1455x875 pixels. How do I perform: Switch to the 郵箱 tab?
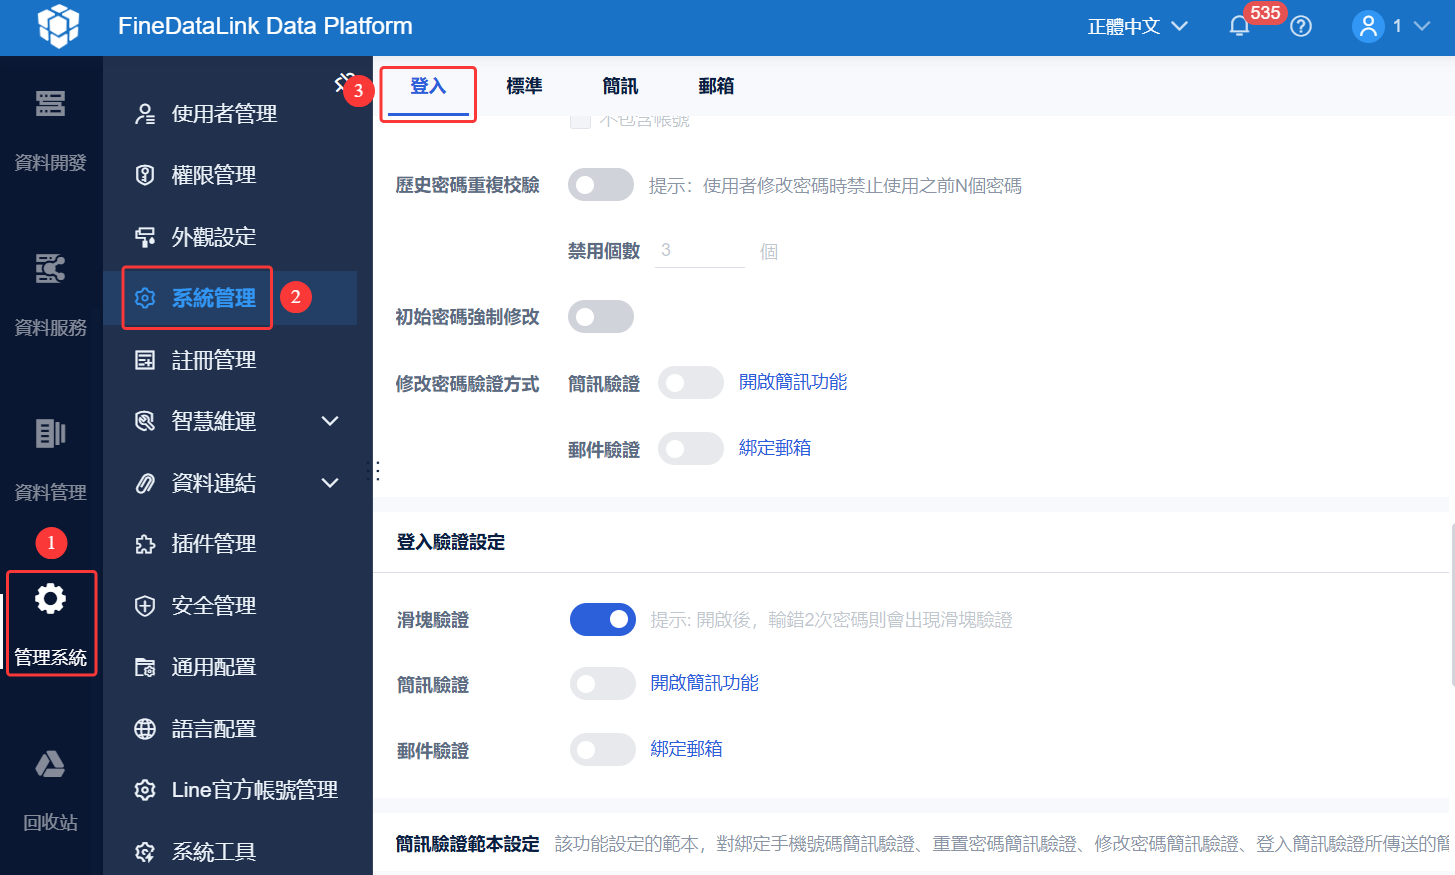click(716, 86)
